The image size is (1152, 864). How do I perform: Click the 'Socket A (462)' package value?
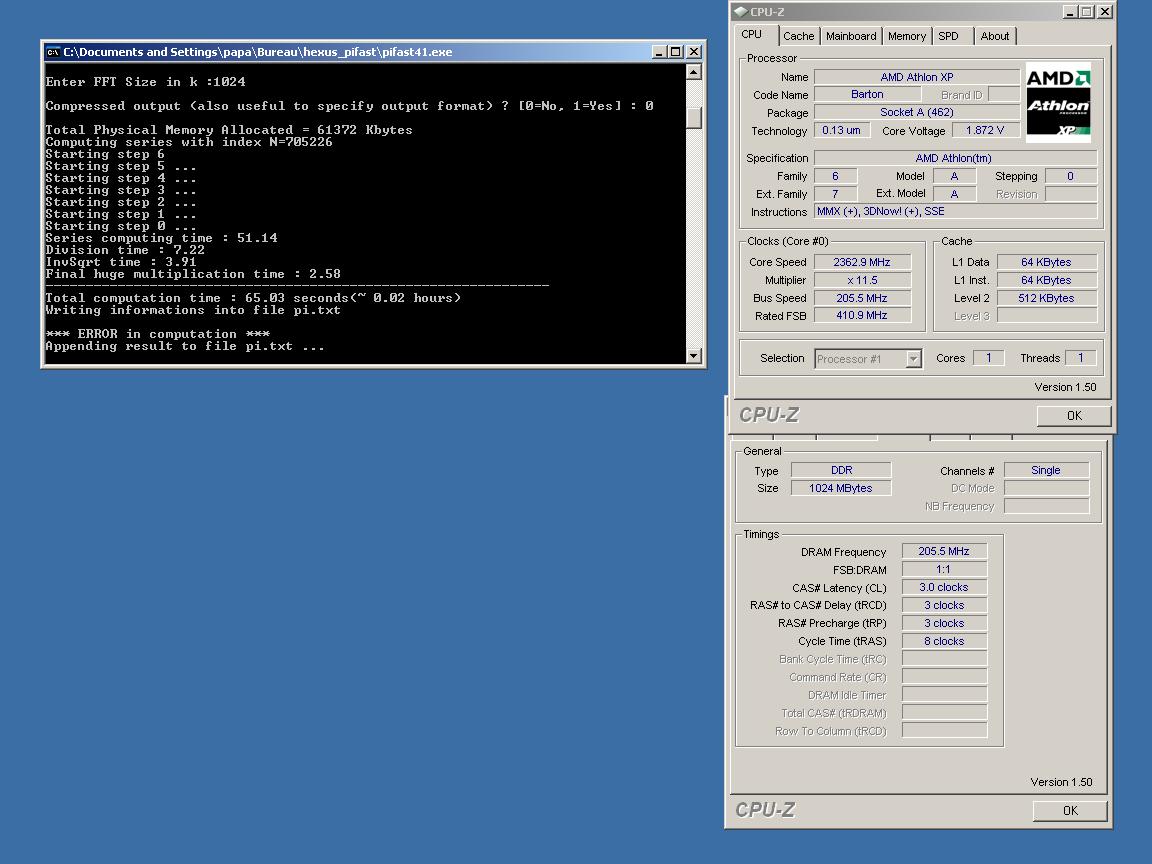pos(916,112)
